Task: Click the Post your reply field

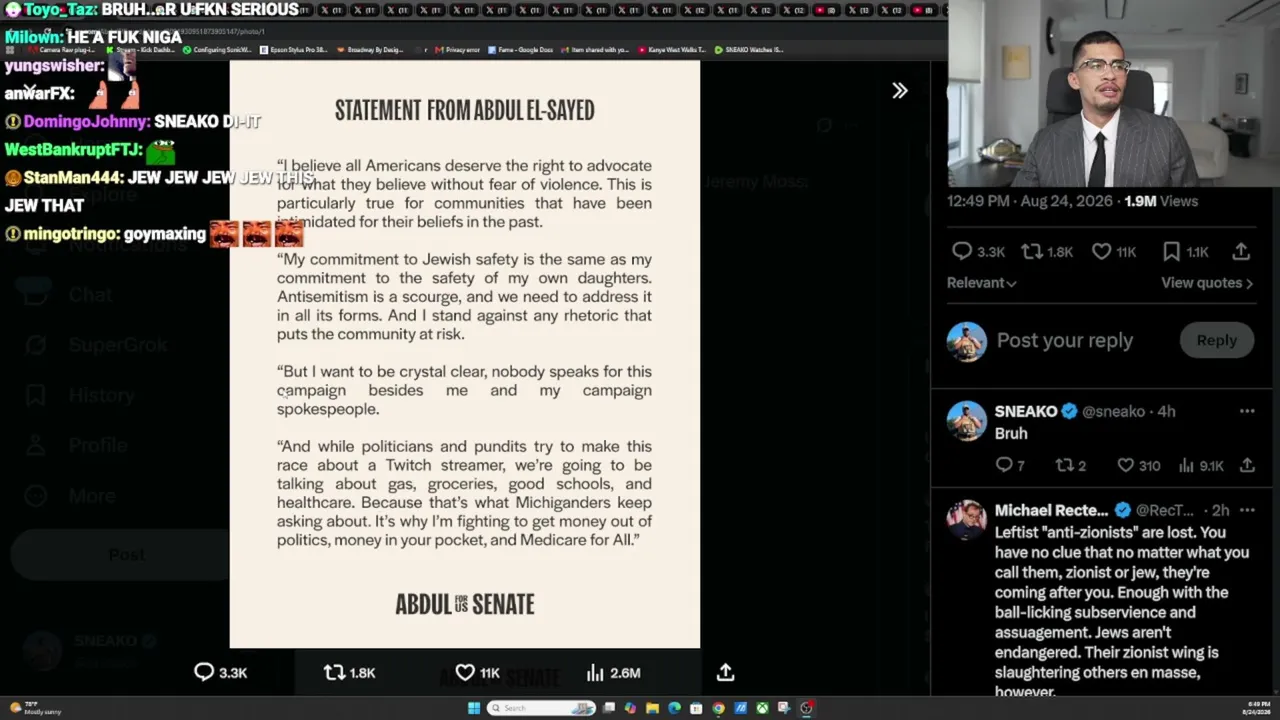Action: tap(1065, 340)
